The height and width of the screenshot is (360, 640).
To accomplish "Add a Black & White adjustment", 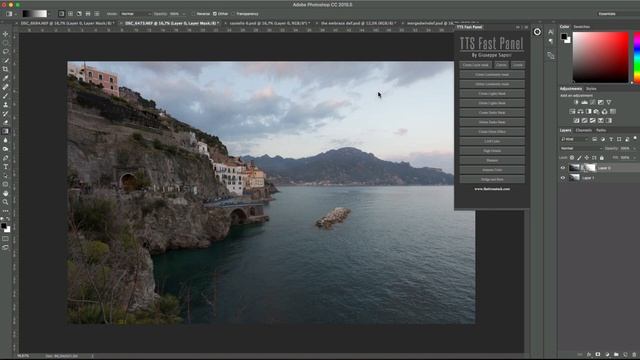I will click(x=589, y=111).
